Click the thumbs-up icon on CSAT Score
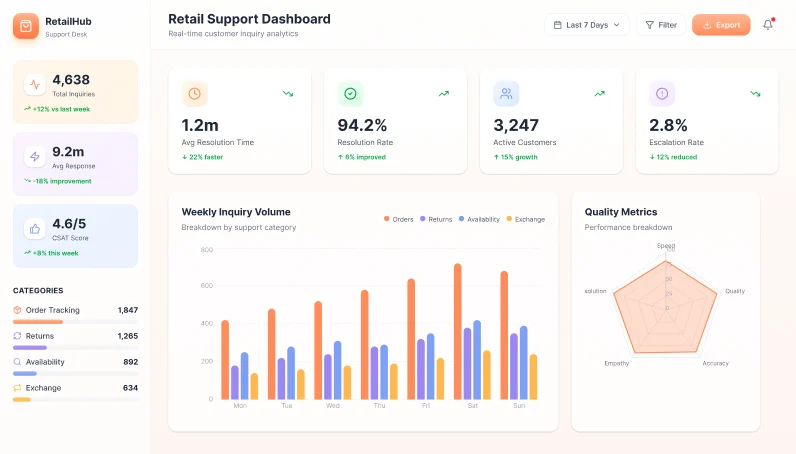The width and height of the screenshot is (796, 454). 35,228
